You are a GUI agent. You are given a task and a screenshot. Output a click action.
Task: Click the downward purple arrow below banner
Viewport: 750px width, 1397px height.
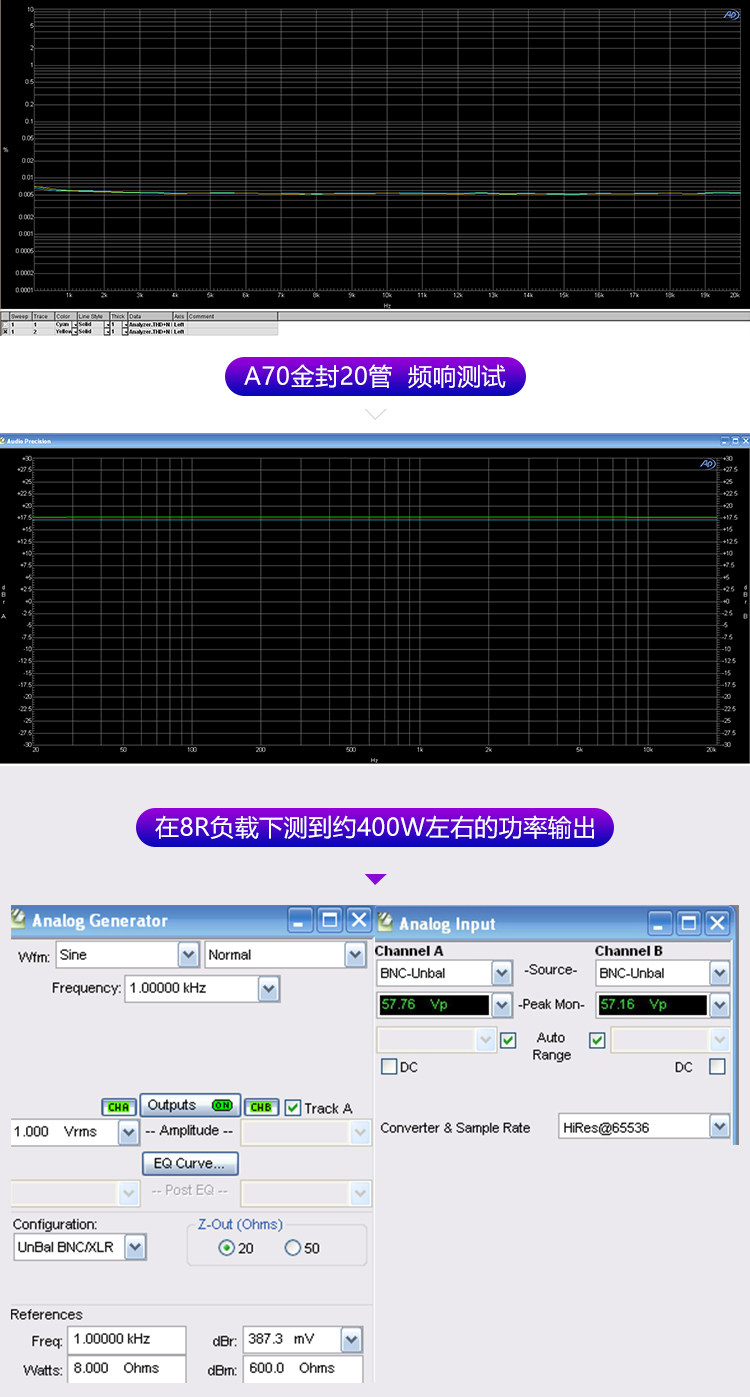375,879
